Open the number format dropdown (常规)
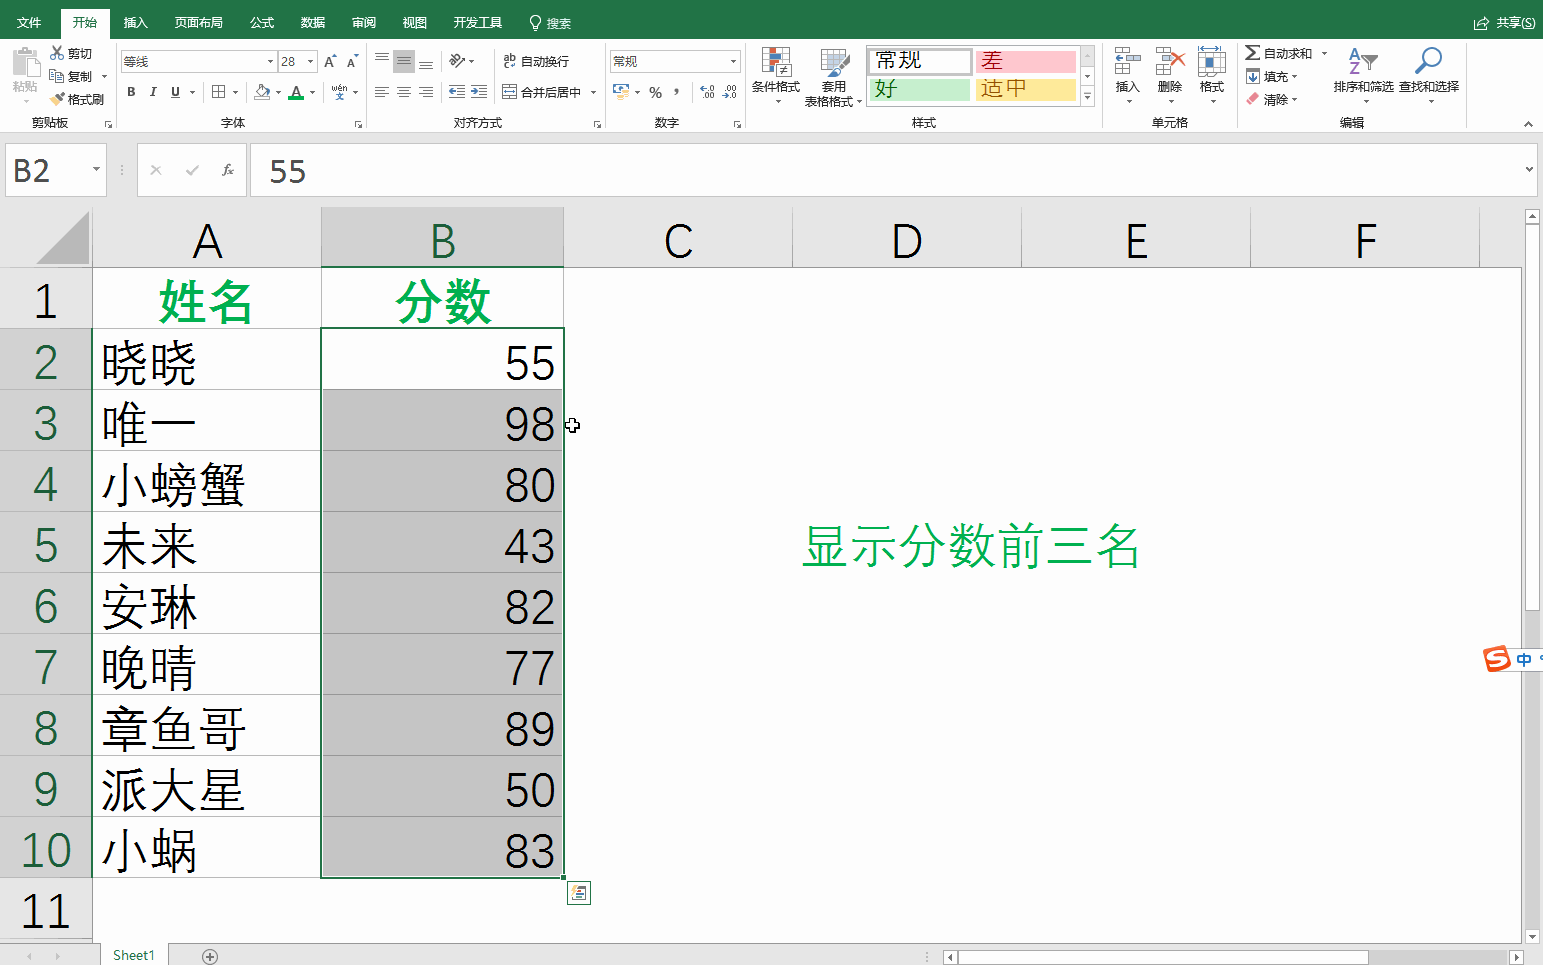 click(x=734, y=62)
